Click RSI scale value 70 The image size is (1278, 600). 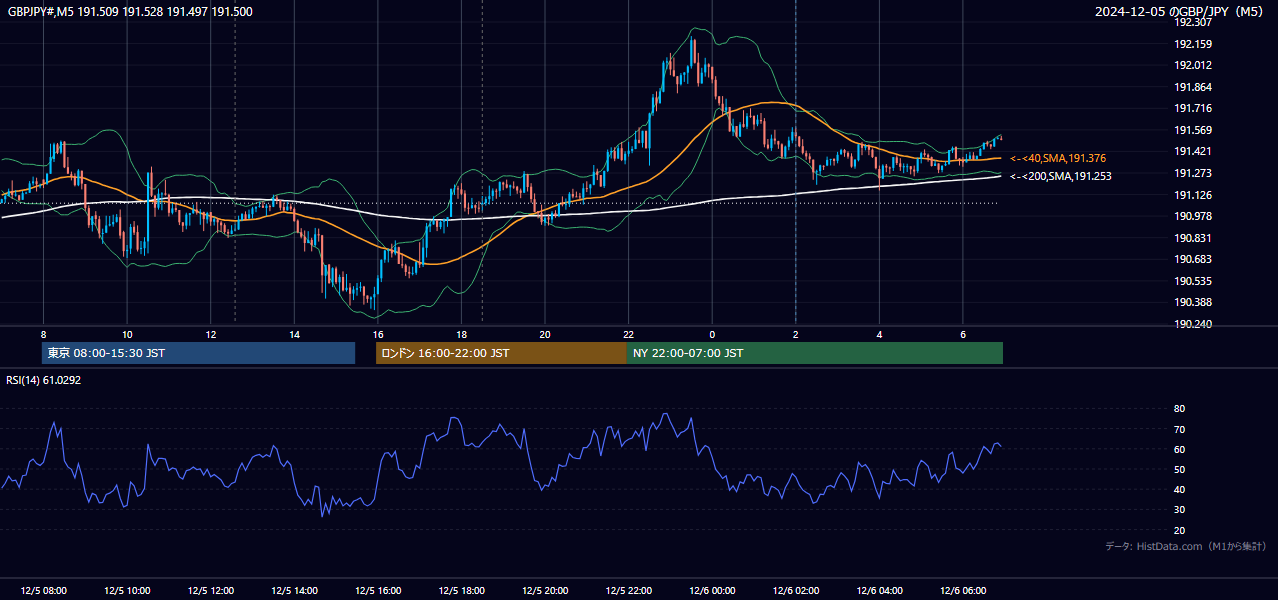[1180, 429]
